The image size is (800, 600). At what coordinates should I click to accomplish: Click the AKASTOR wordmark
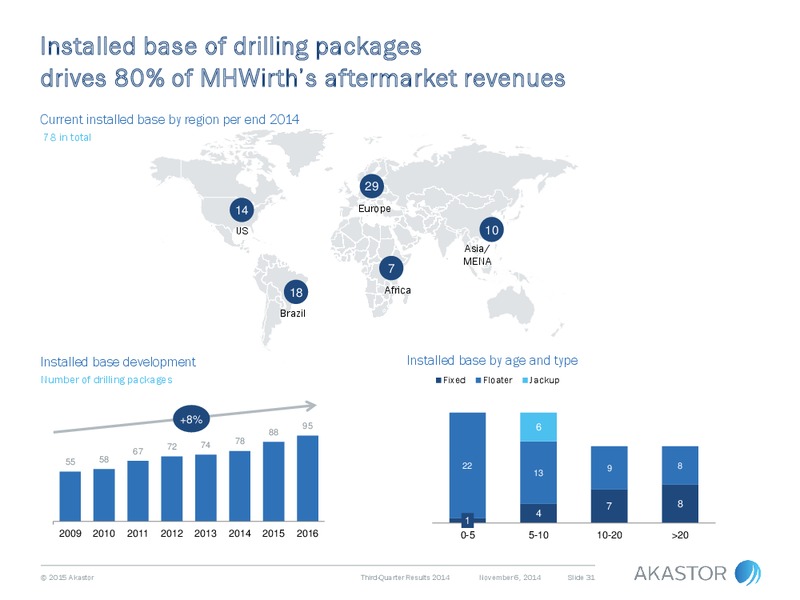680,573
